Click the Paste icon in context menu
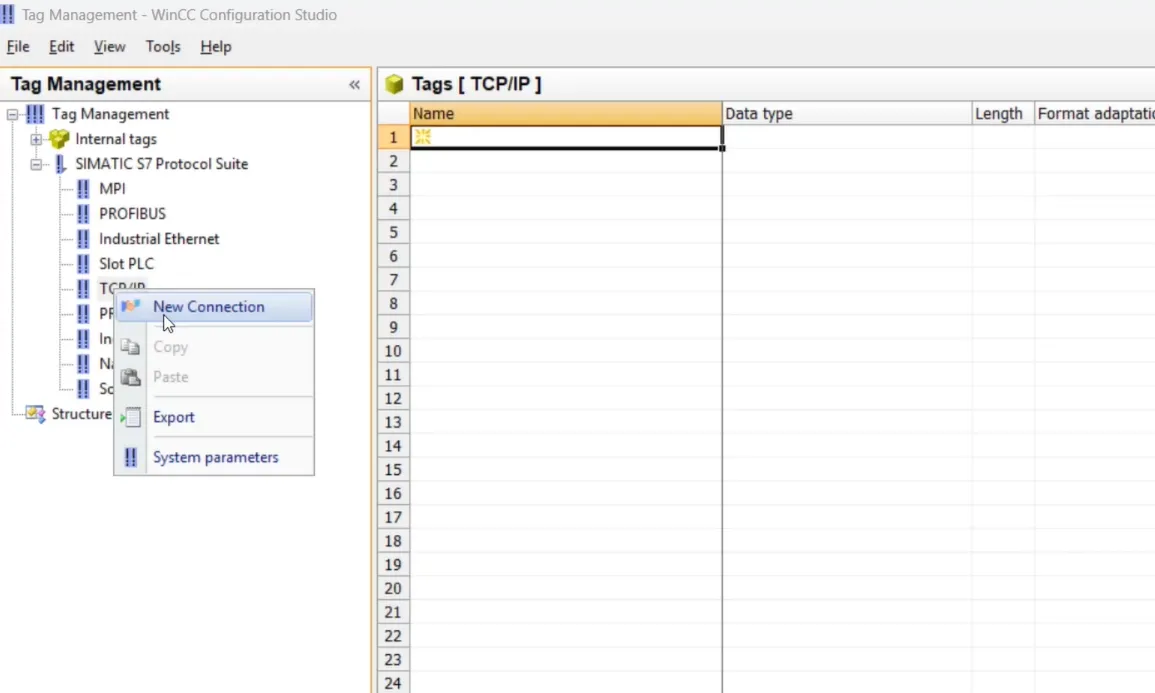Screen dimensions: 1155x693 [x=130, y=377]
